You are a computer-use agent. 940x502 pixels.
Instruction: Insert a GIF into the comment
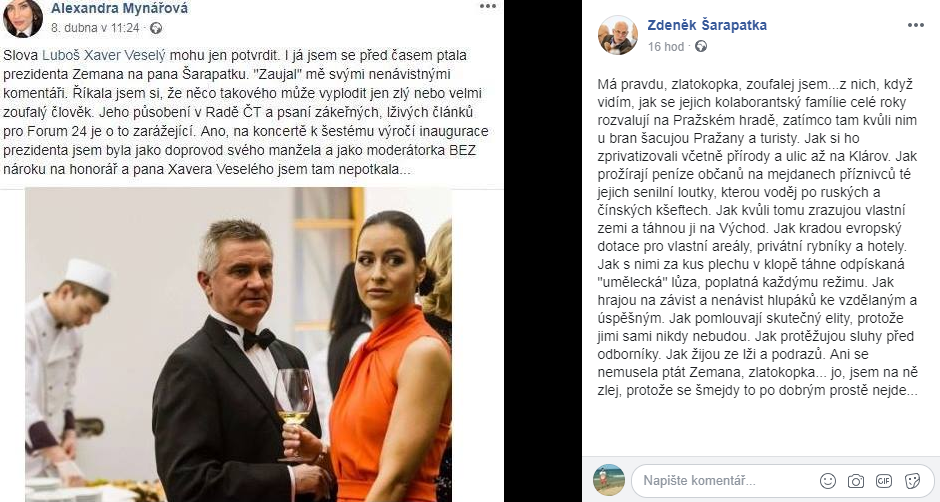(884, 480)
